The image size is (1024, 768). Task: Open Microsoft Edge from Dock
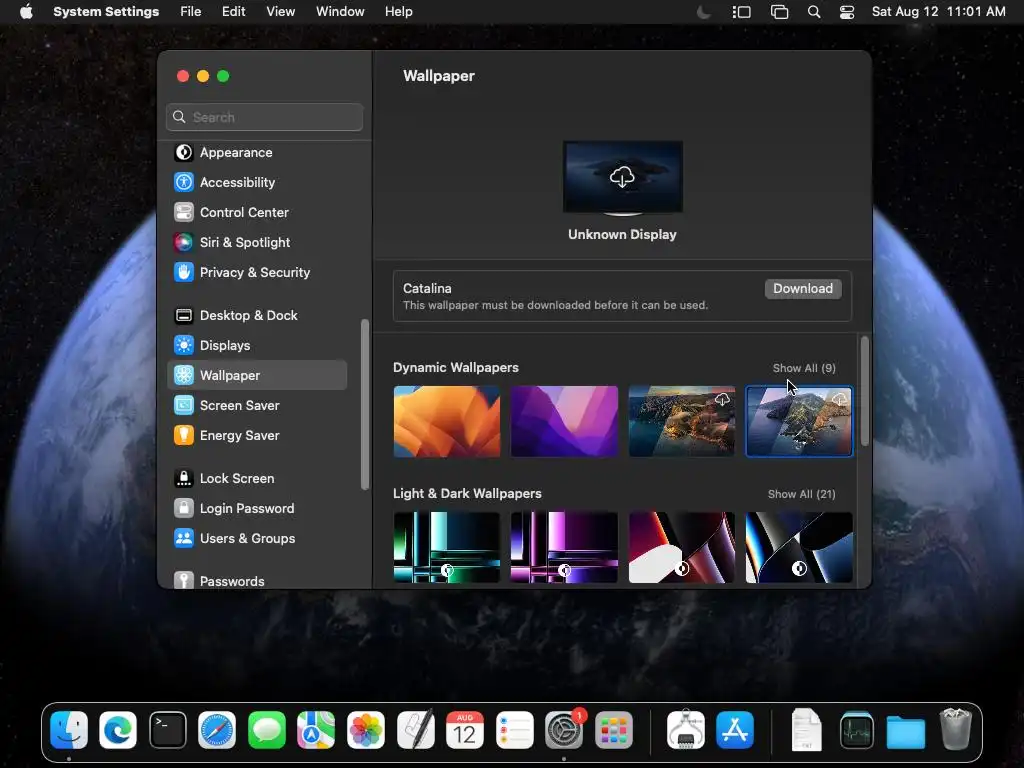pyautogui.click(x=118, y=730)
